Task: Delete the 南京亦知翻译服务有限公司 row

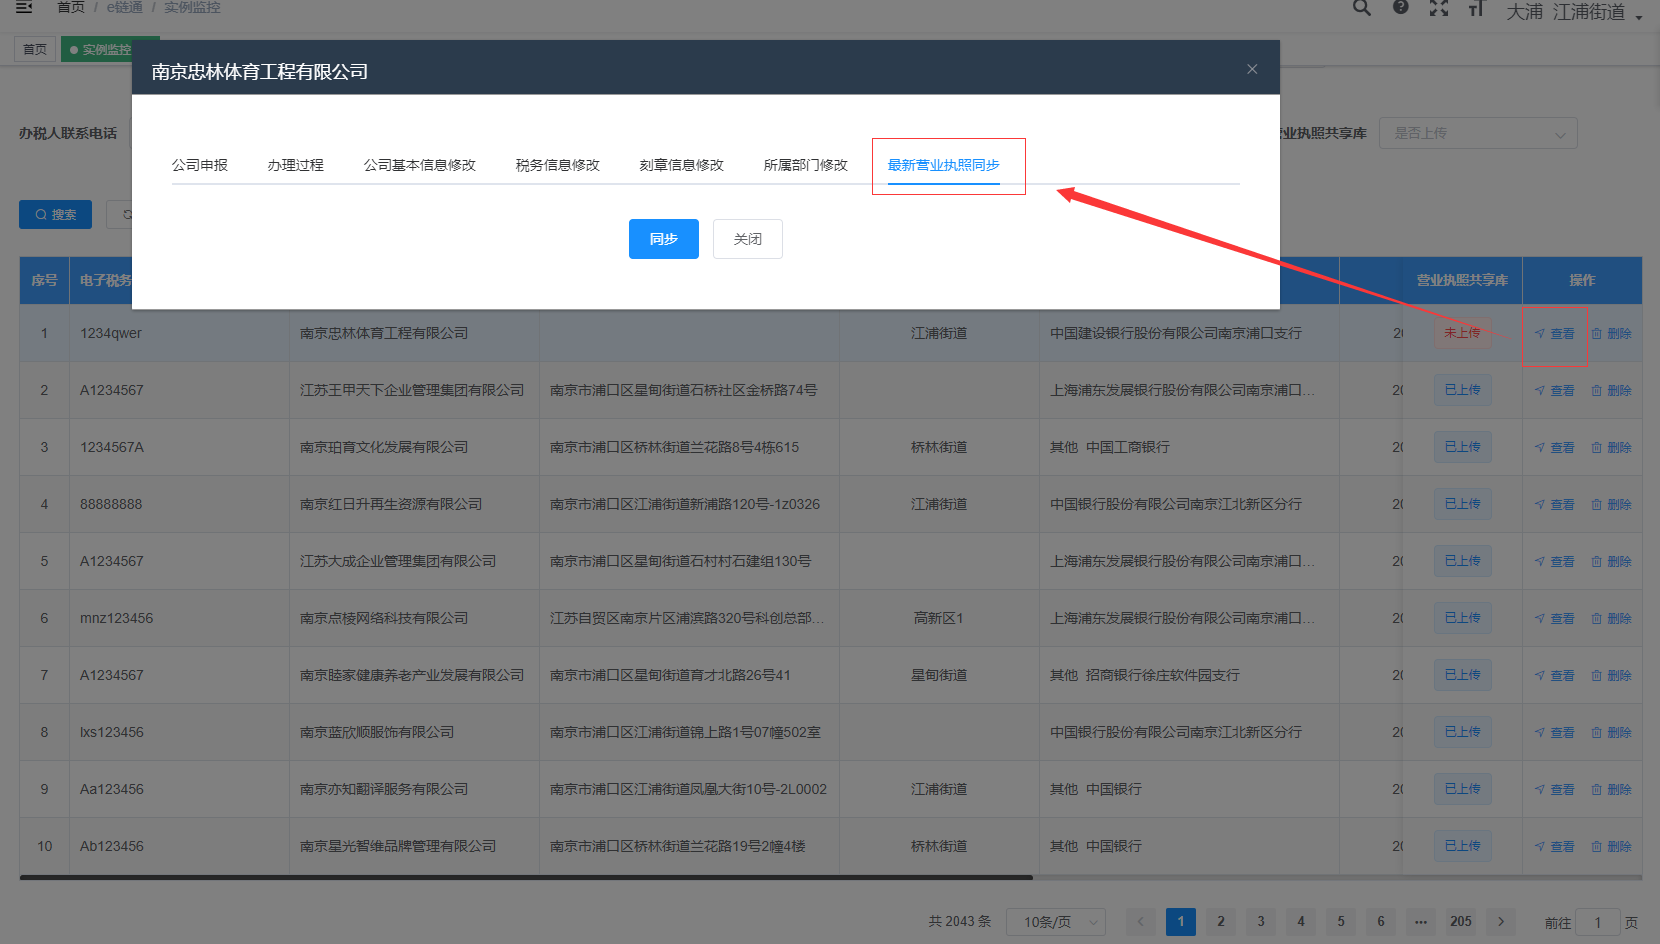Action: (x=1612, y=790)
